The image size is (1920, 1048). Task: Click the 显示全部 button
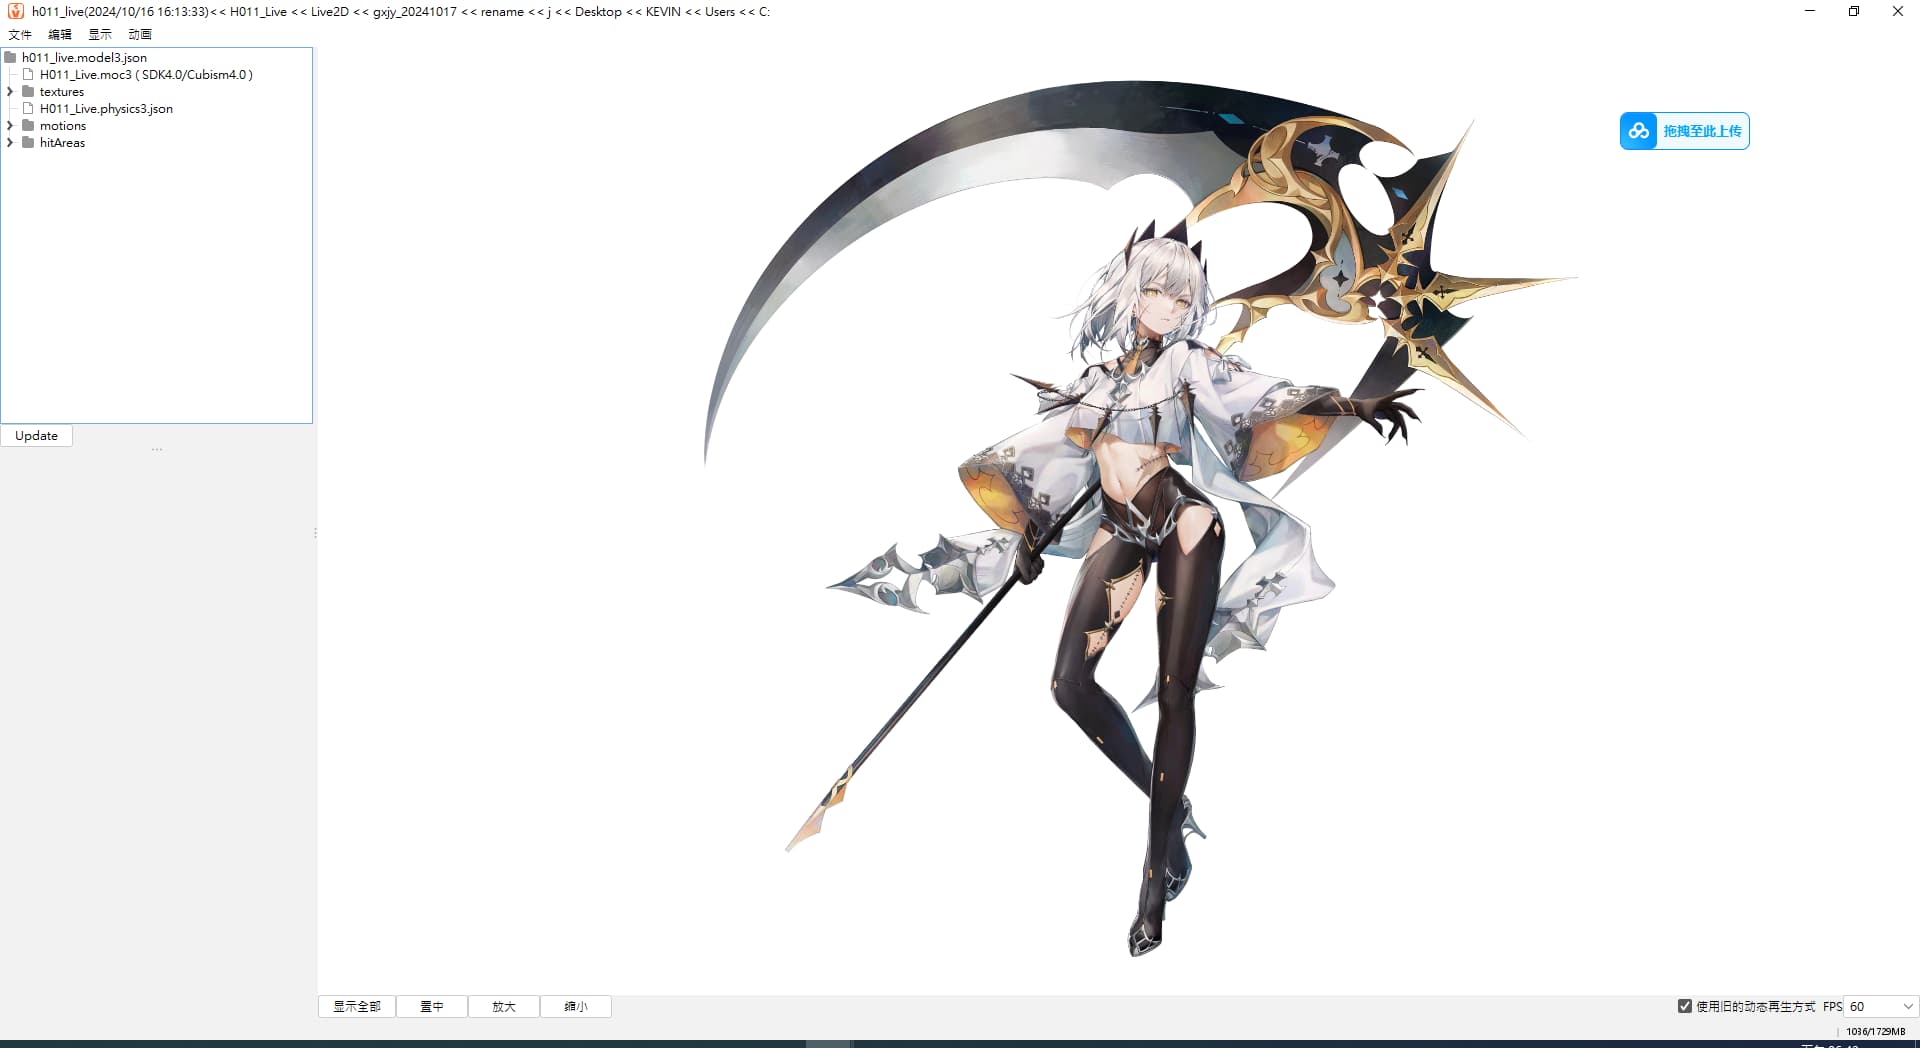pos(357,1006)
